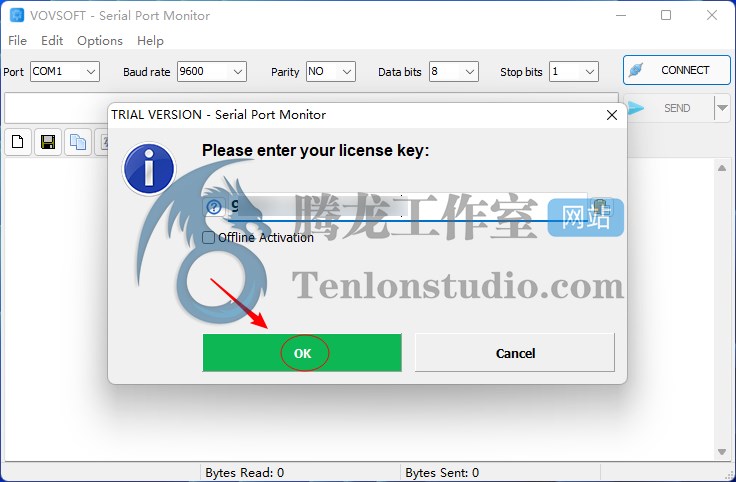Viewport: 736px width, 482px height.
Task: Click the green OK button
Action: click(x=302, y=353)
